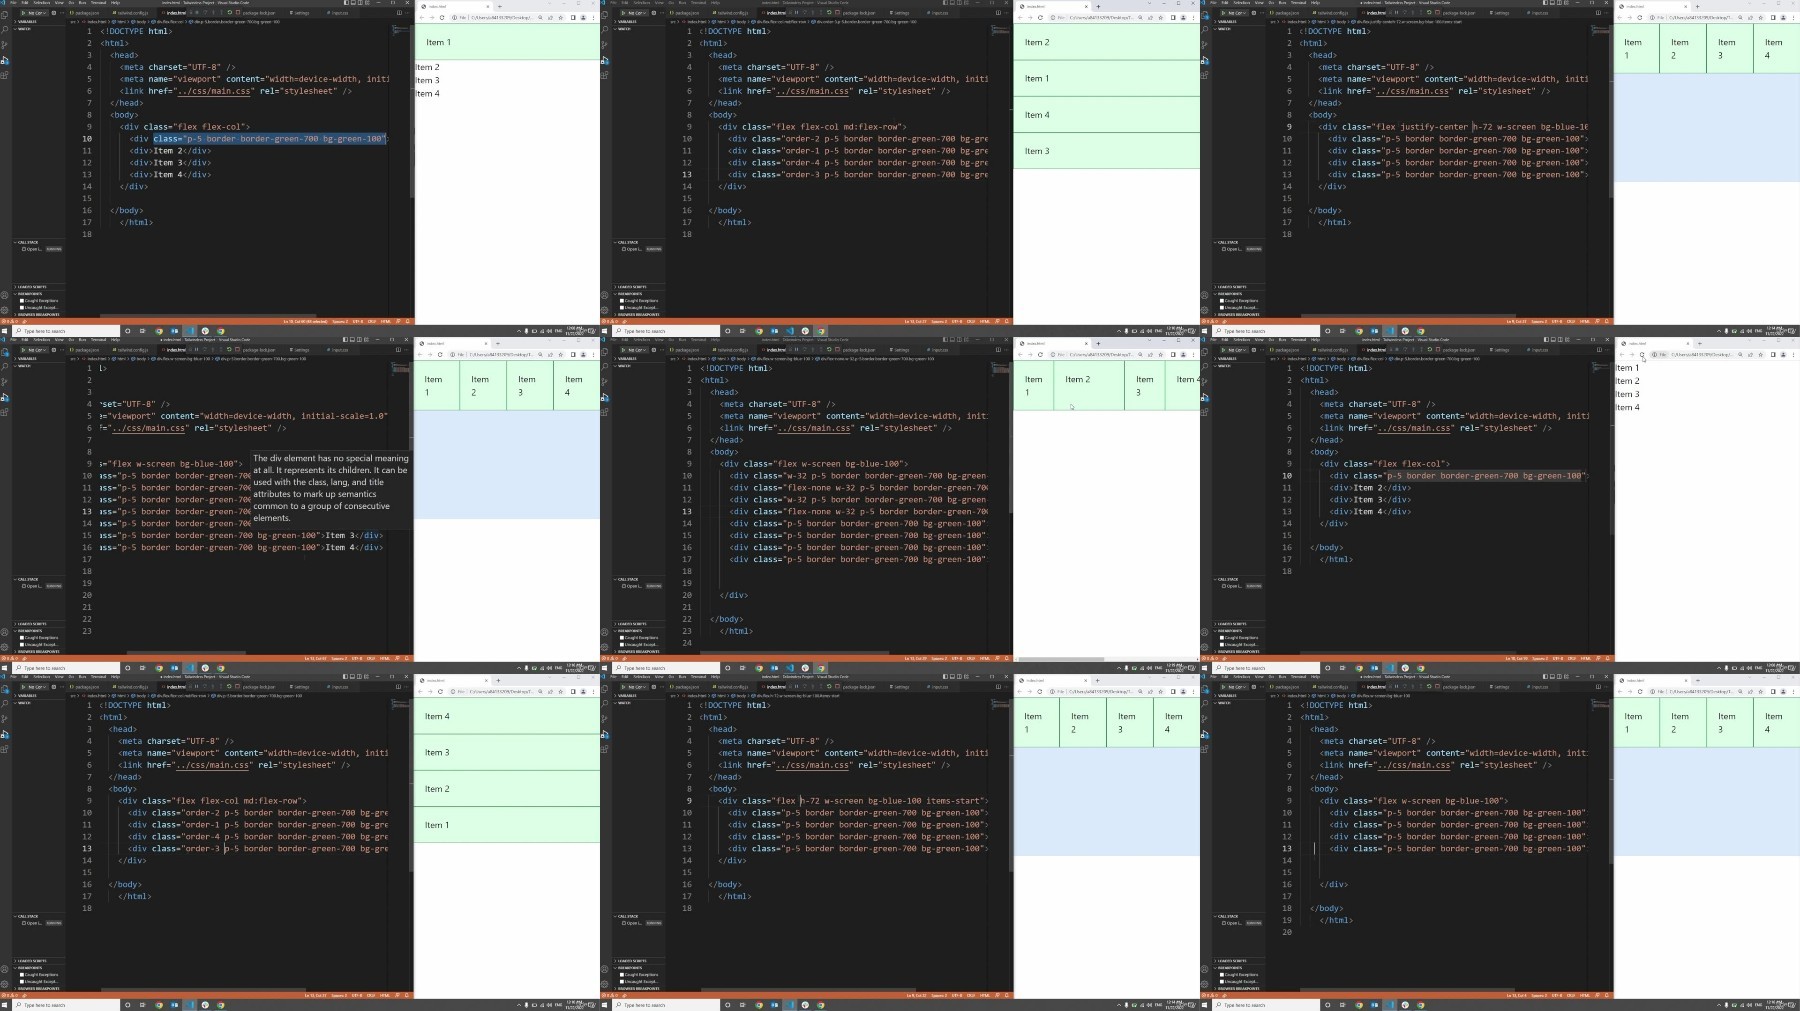Click Manage gear icon in top-left VS Code window

point(4,310)
